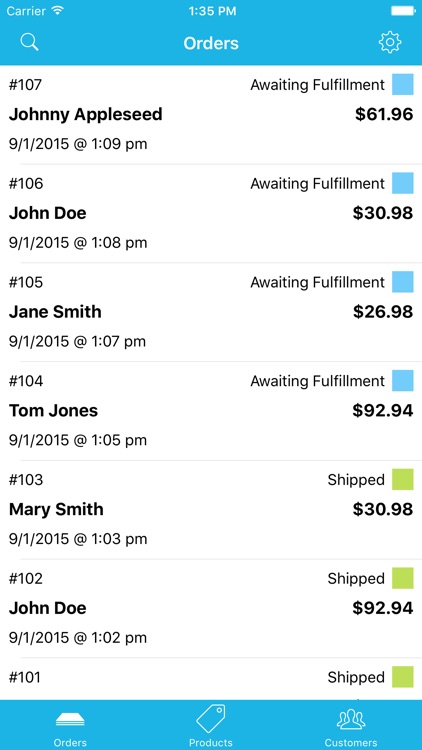Open order #106 from John Doe
Viewport: 422px width, 750px height.
(x=211, y=213)
